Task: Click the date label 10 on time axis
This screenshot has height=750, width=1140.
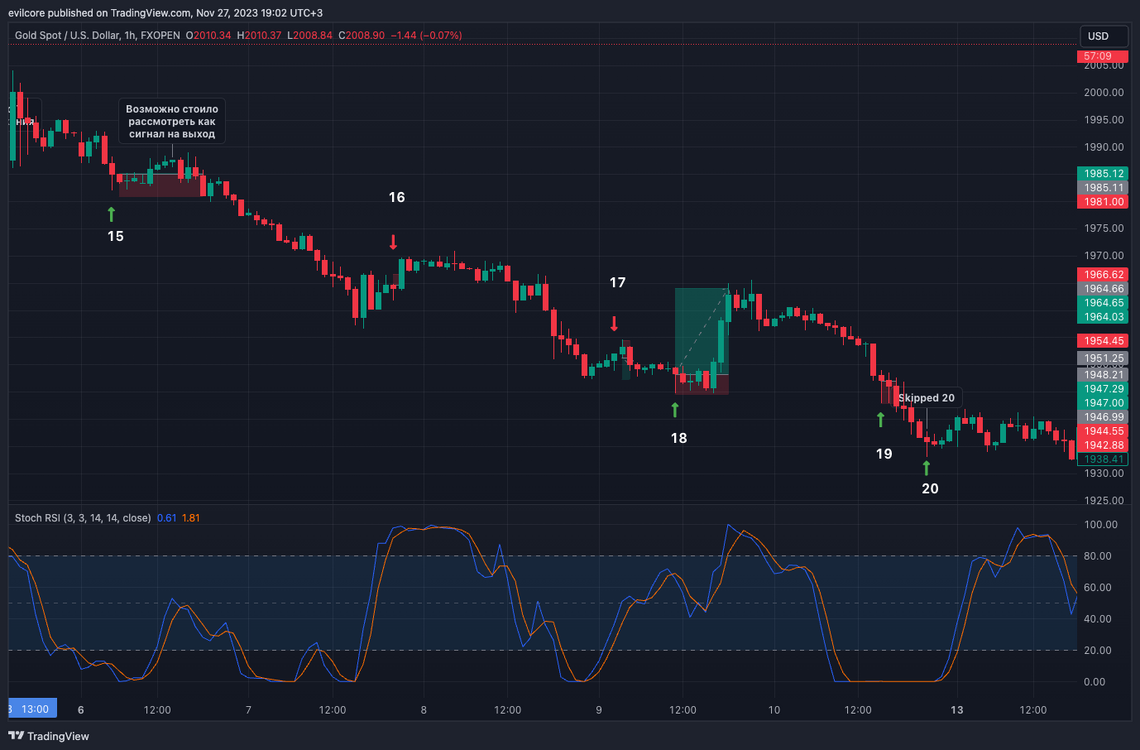Action: [x=774, y=710]
